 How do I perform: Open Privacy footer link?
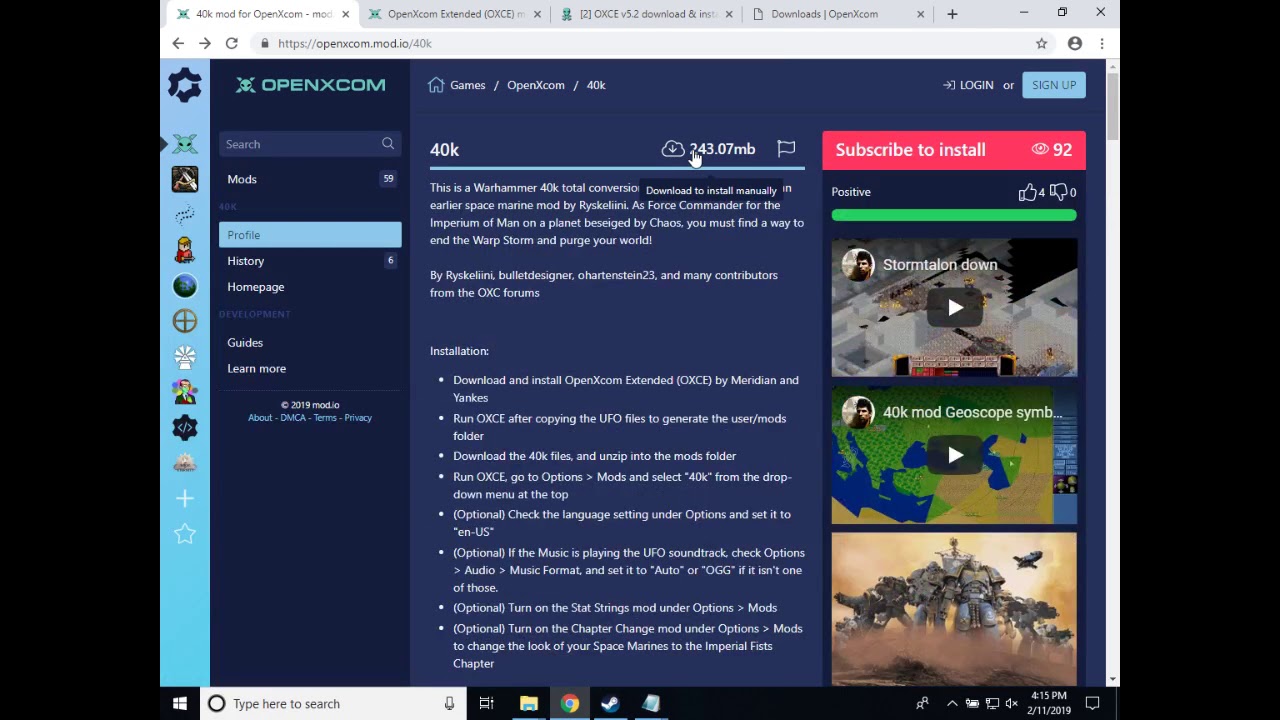click(358, 418)
